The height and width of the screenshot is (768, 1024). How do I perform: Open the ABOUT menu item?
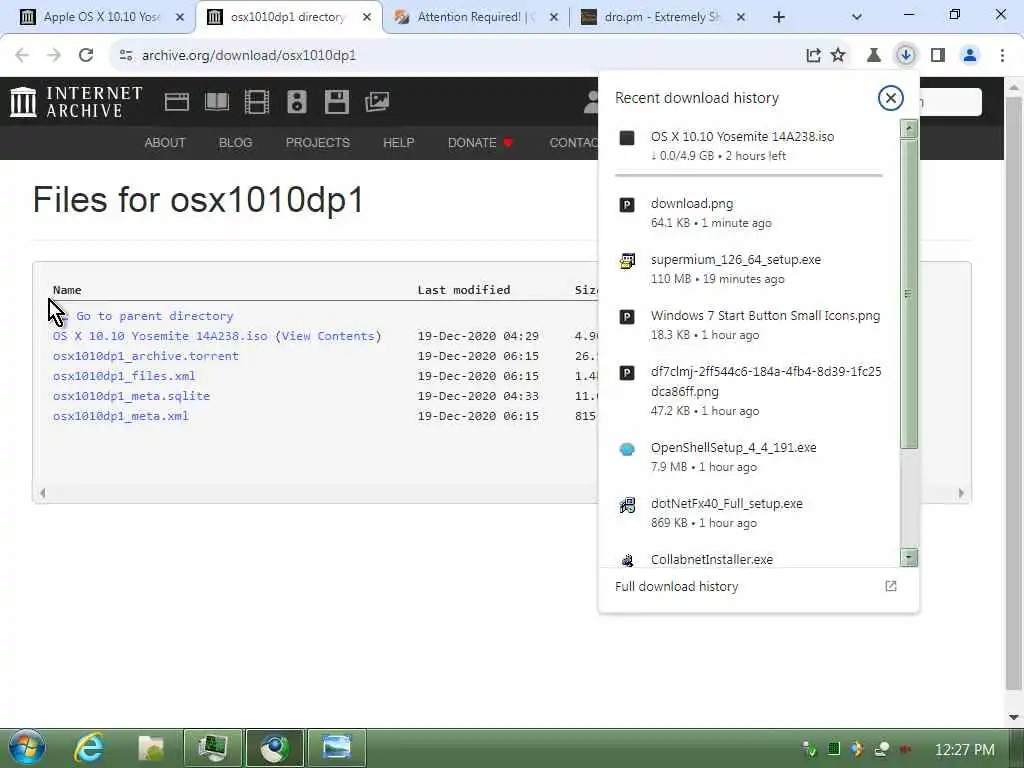165,142
